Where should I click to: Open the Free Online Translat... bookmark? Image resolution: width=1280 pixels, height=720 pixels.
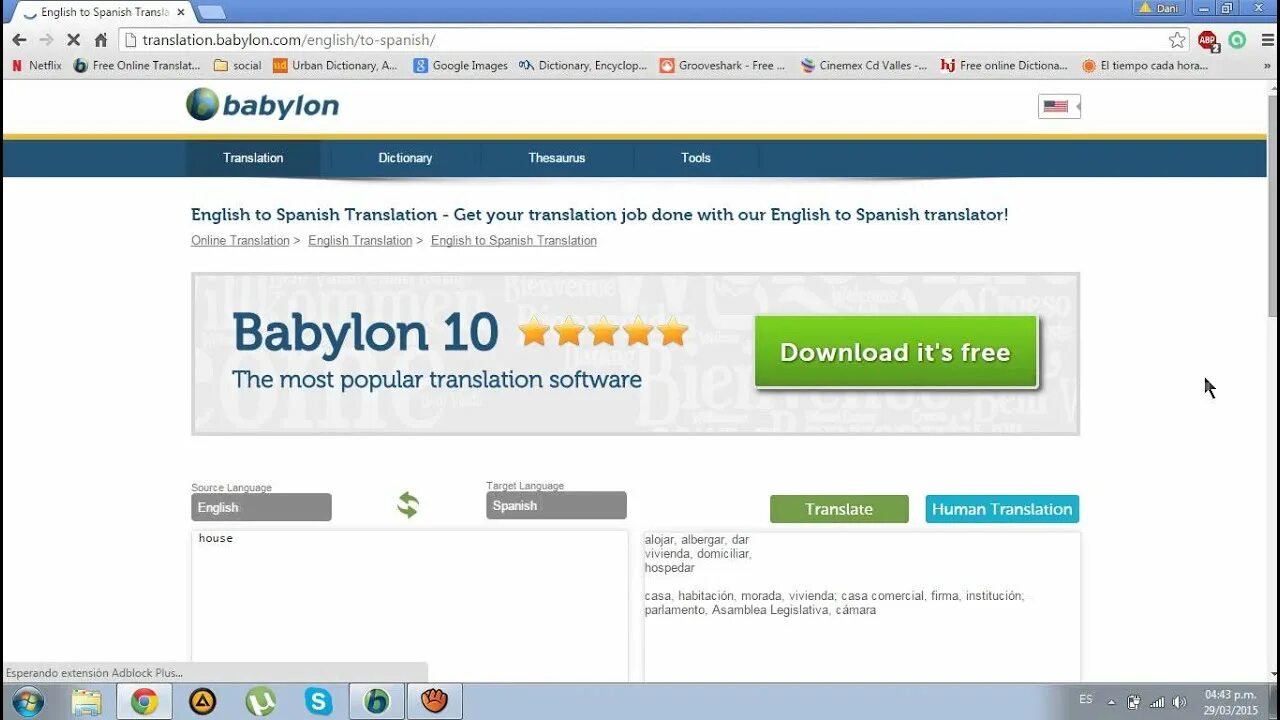pyautogui.click(x=137, y=66)
